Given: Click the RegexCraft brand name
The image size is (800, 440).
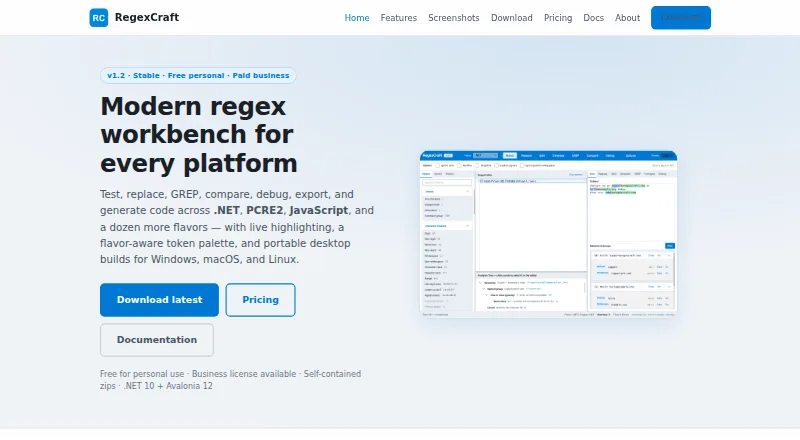Looking at the screenshot, I should coord(147,17).
